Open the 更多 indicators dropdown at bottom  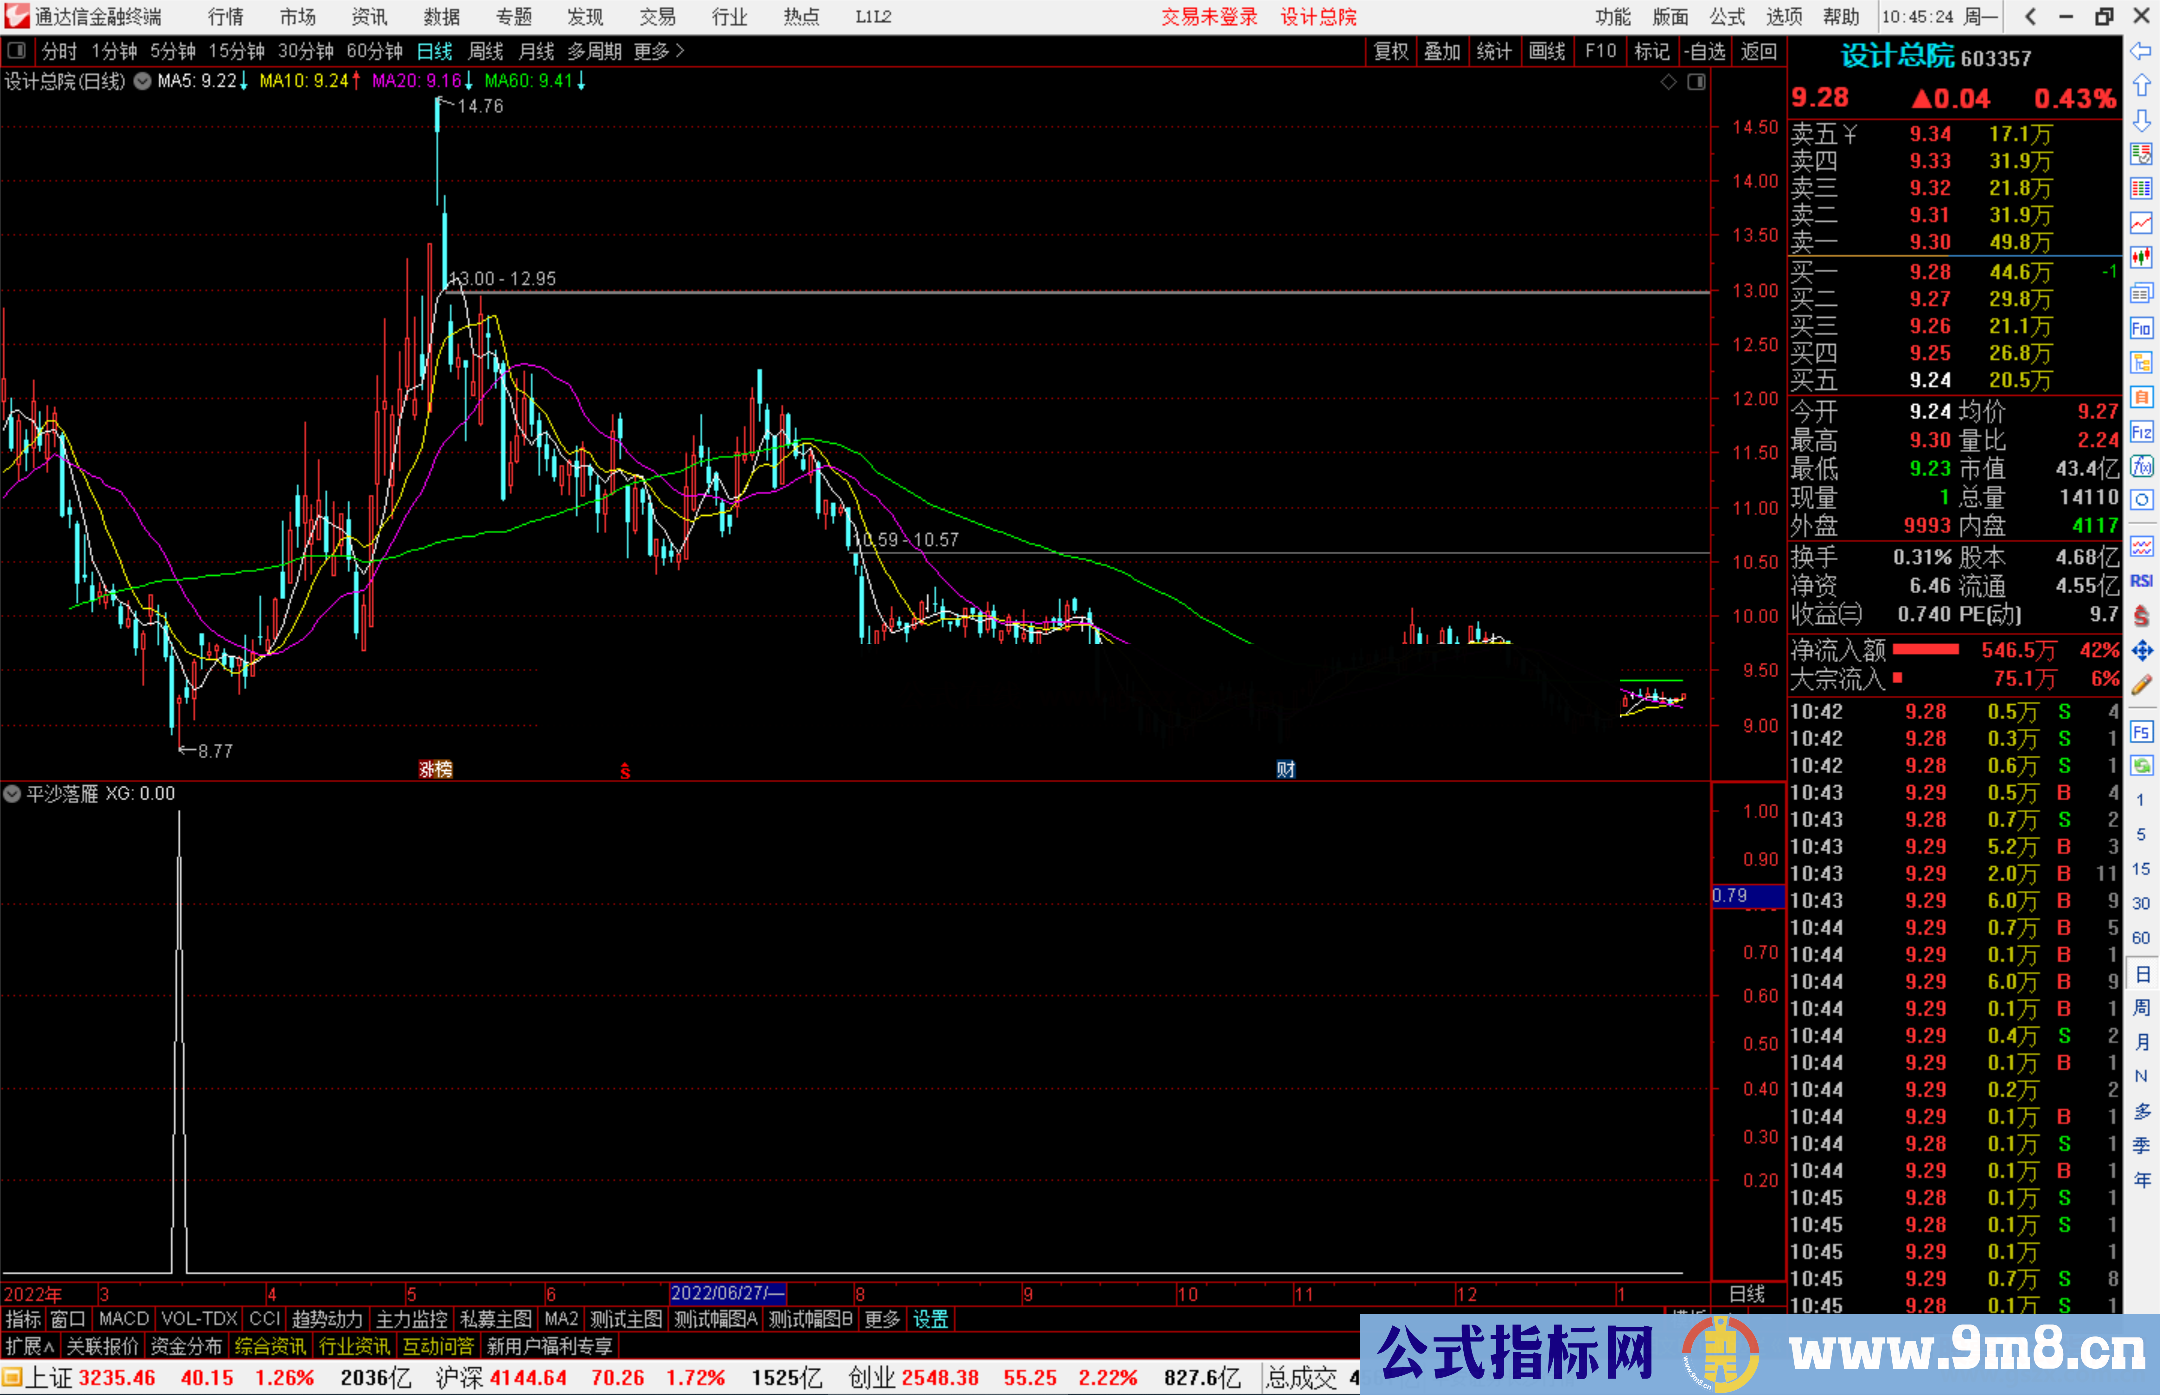coord(880,1319)
